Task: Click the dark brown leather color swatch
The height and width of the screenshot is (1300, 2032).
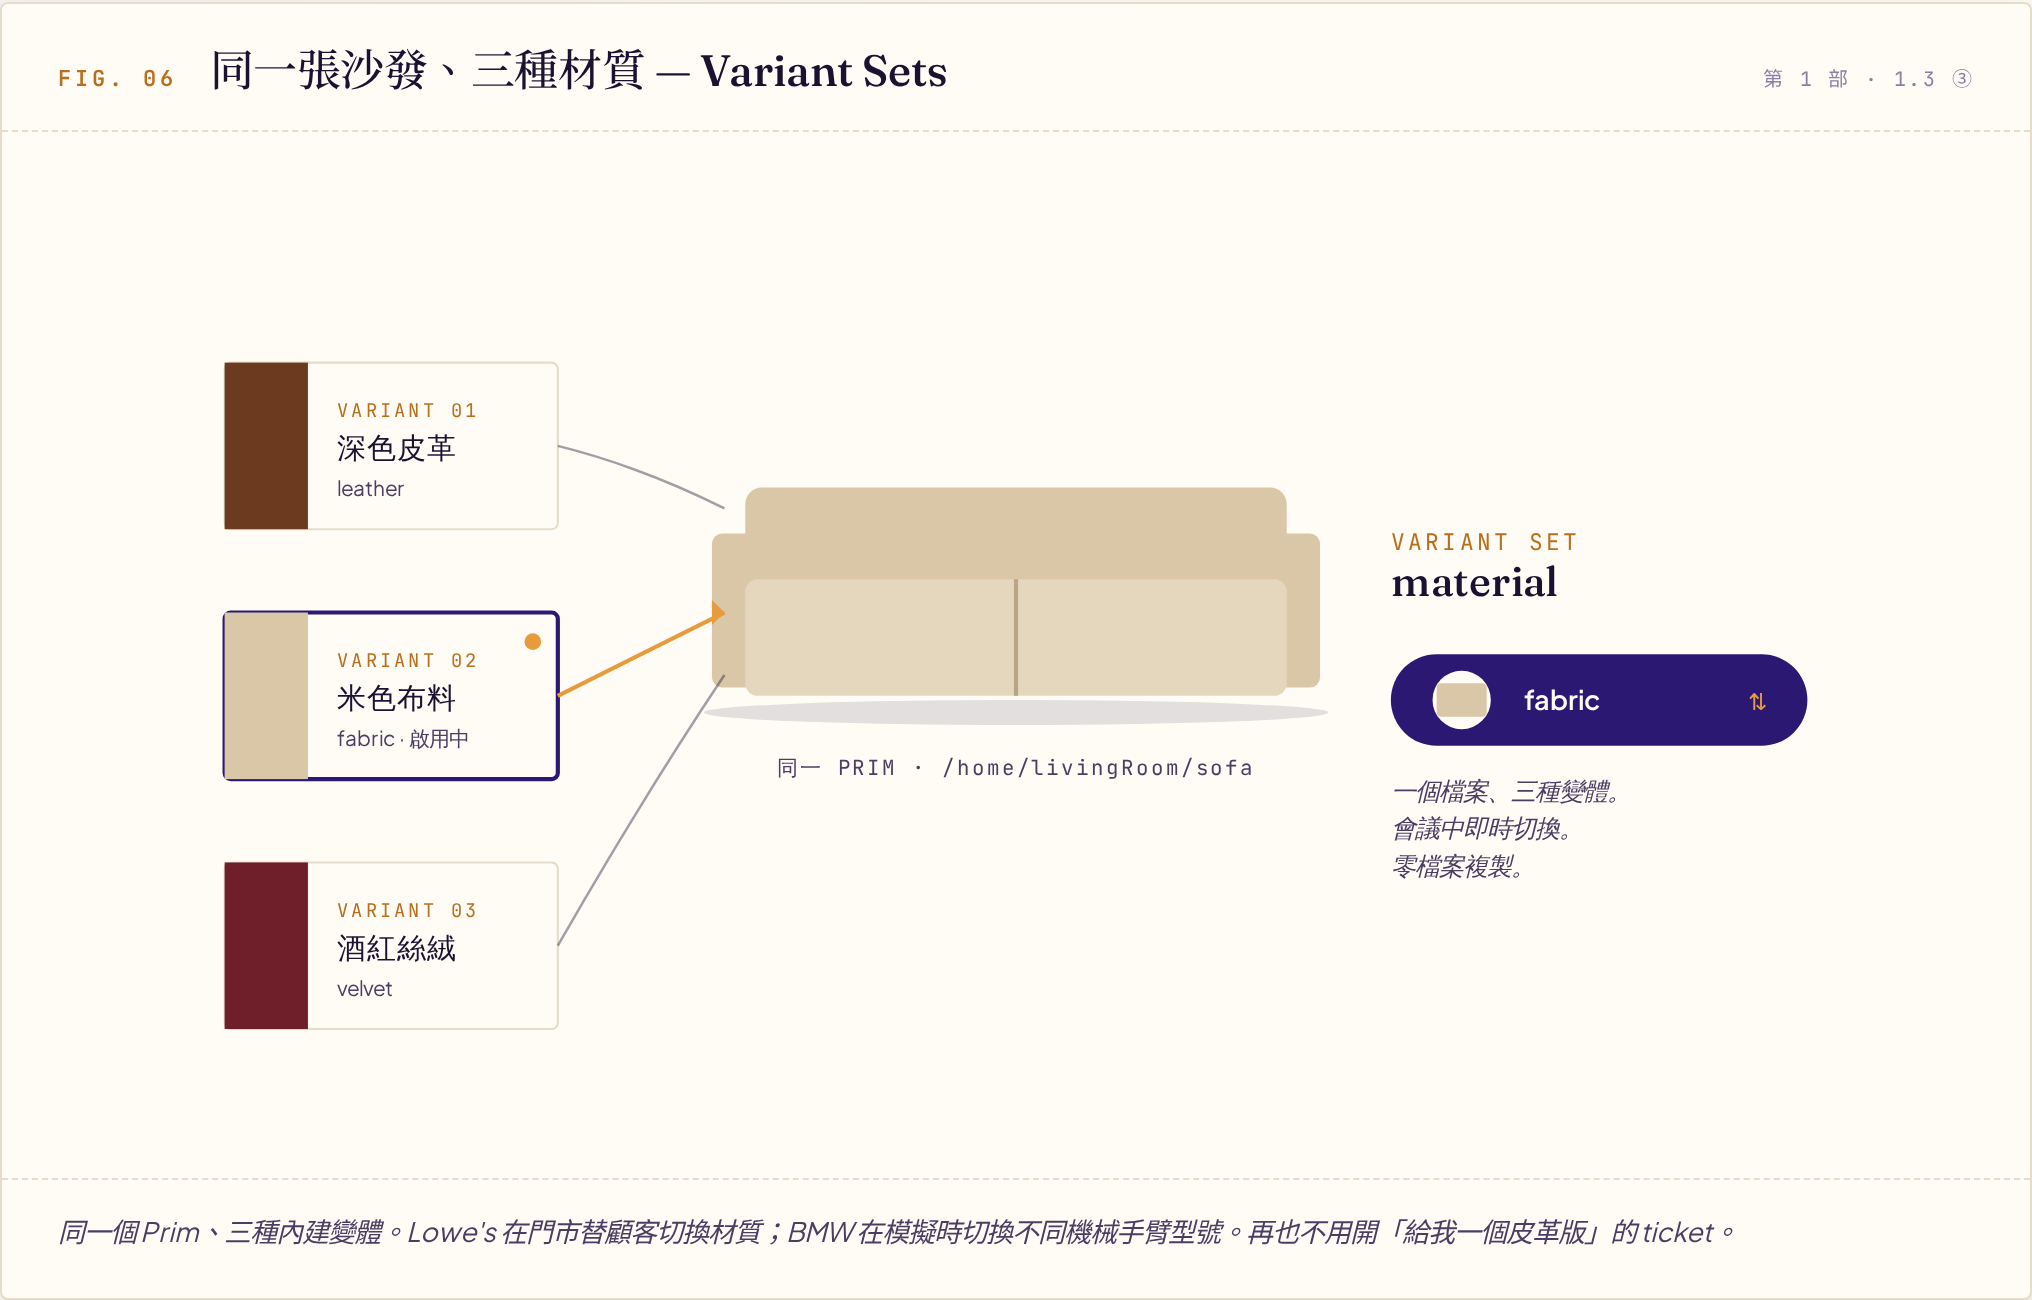Action: click(266, 446)
